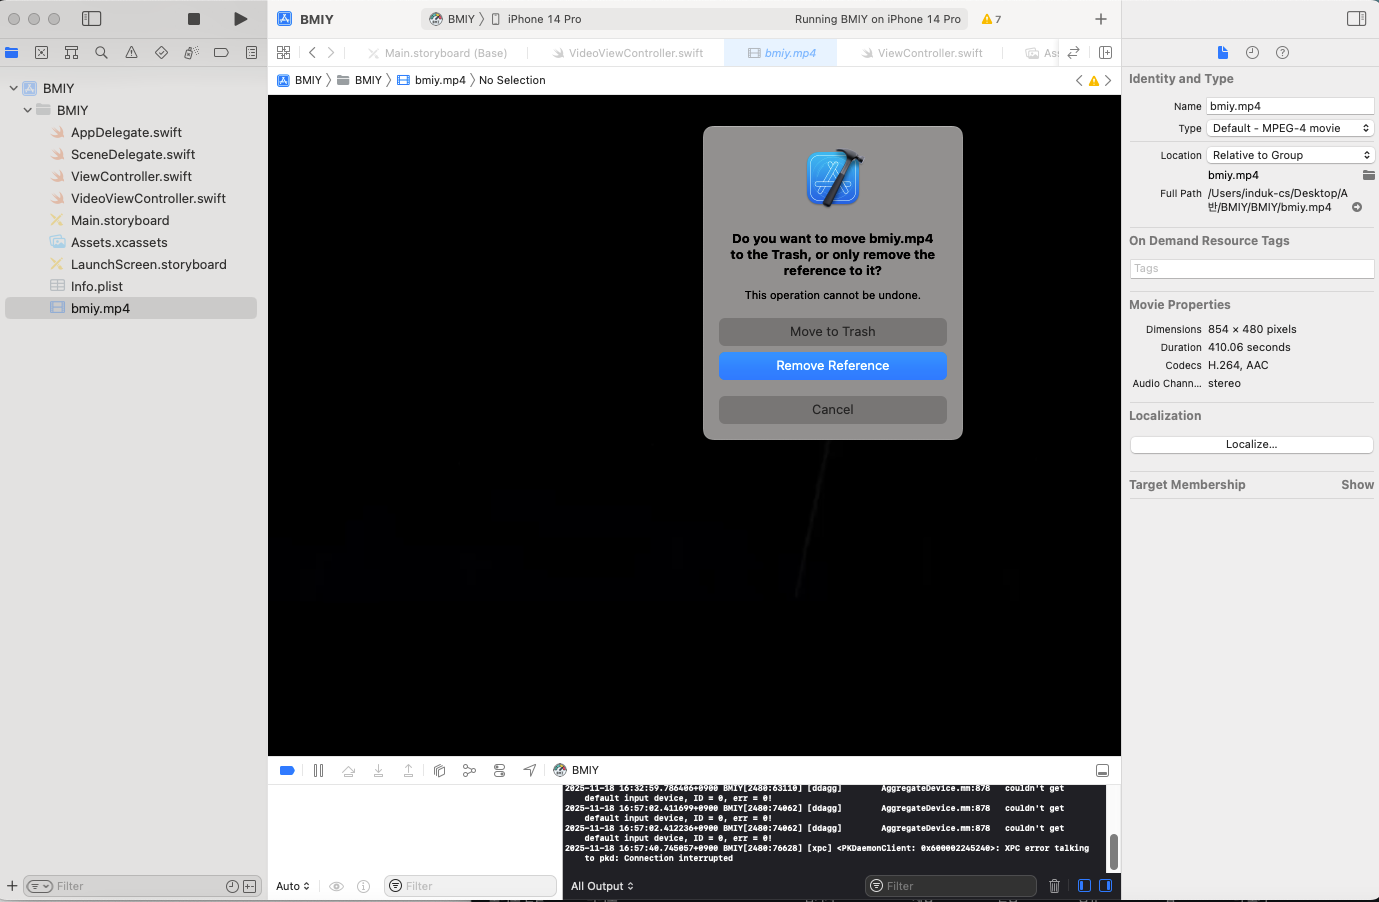Click the Remove Reference button

(x=832, y=366)
